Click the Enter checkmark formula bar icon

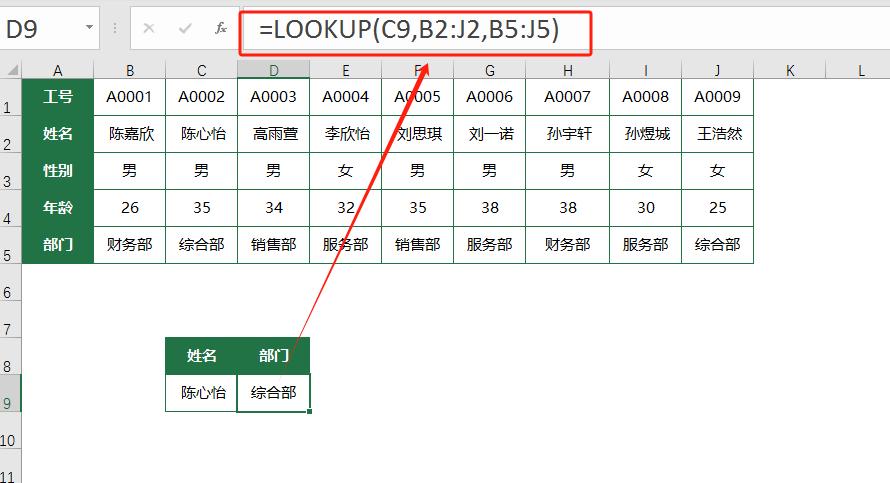184,28
